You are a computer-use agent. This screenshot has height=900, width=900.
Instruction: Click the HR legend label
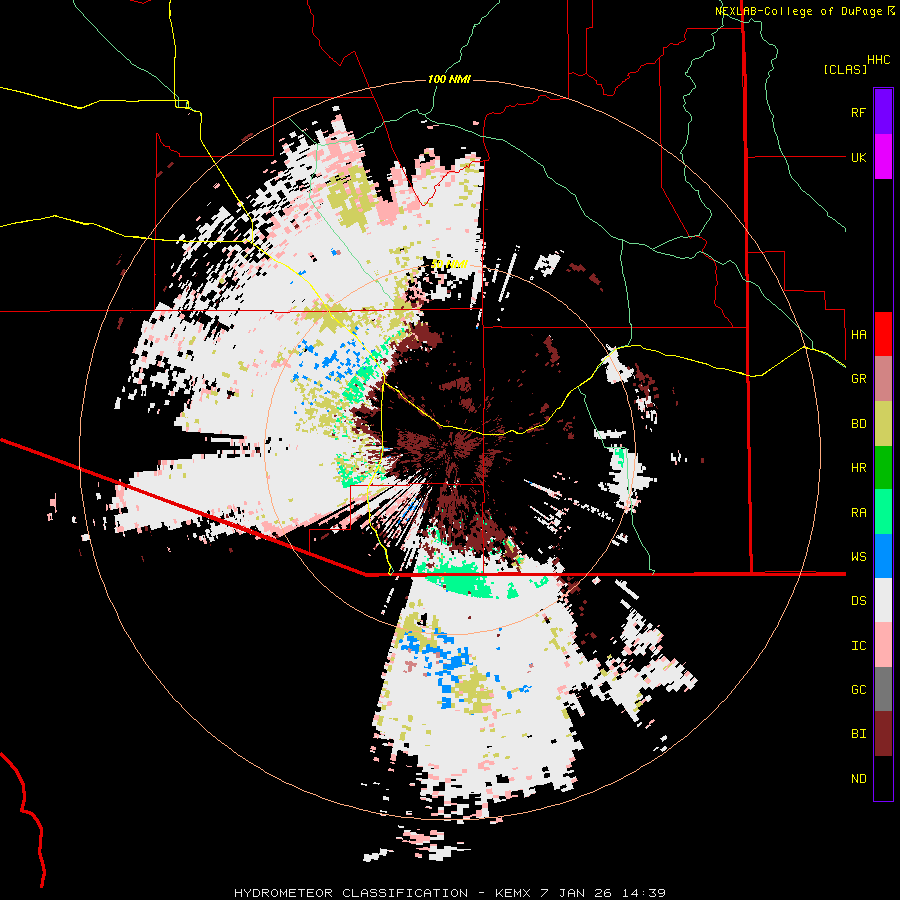click(x=858, y=468)
